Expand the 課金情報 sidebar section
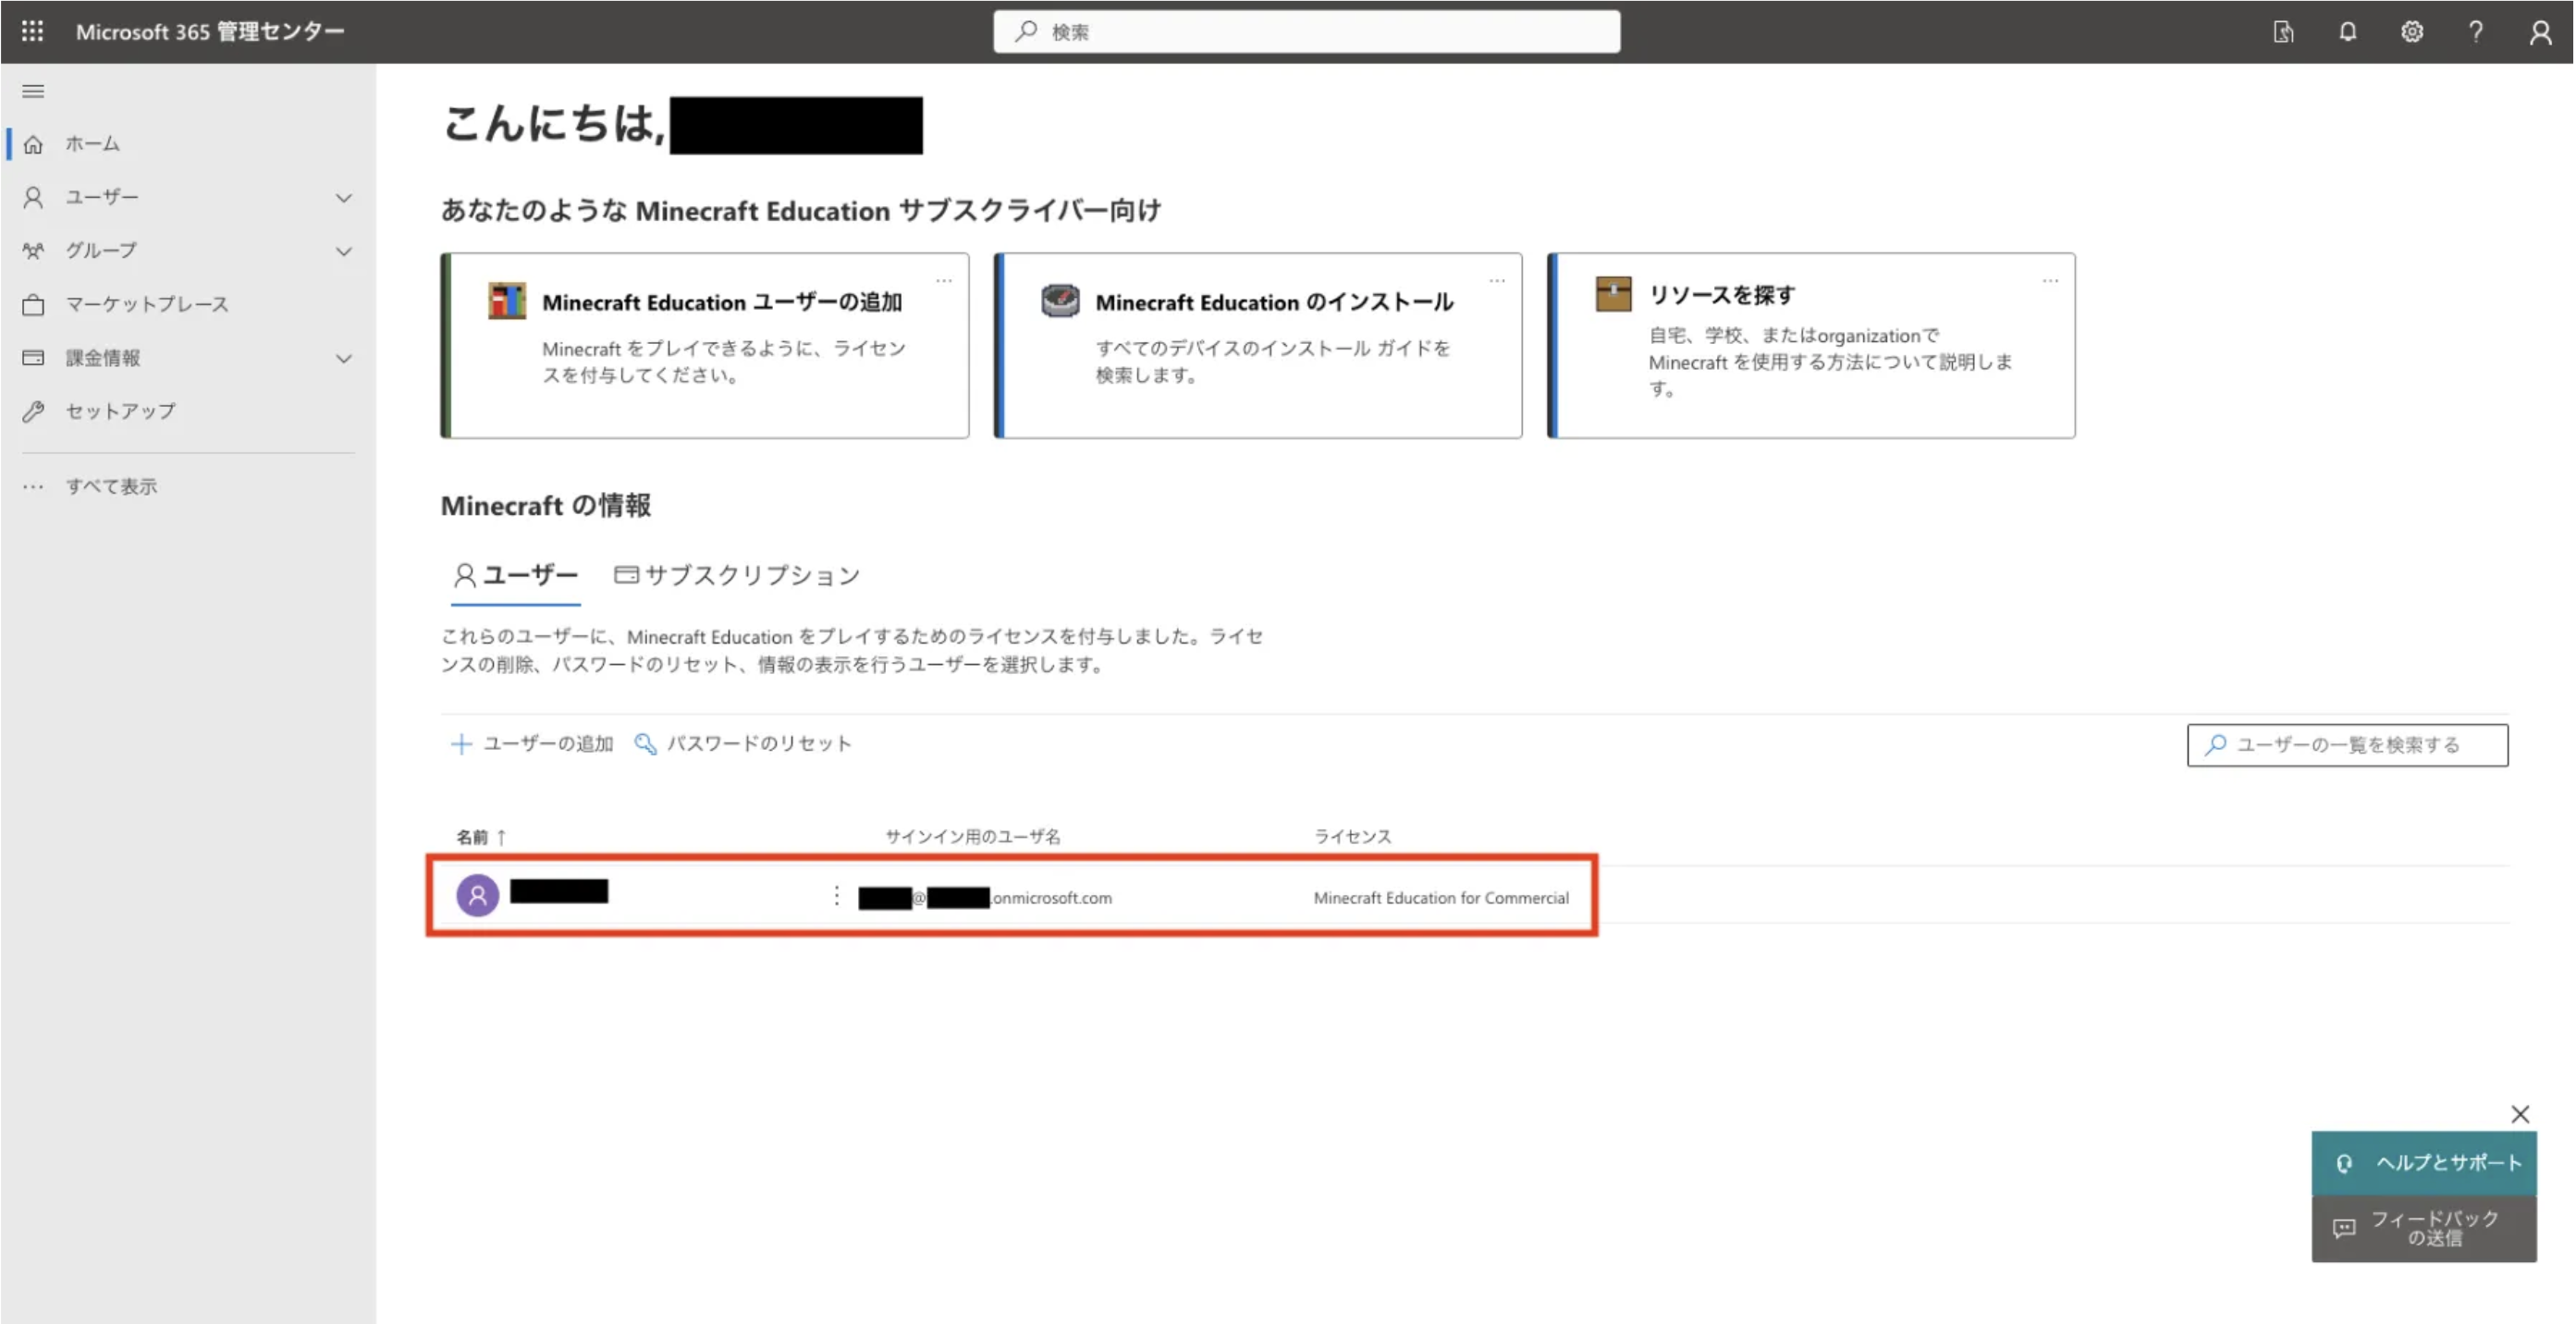This screenshot has height=1324, width=2576. coord(344,358)
